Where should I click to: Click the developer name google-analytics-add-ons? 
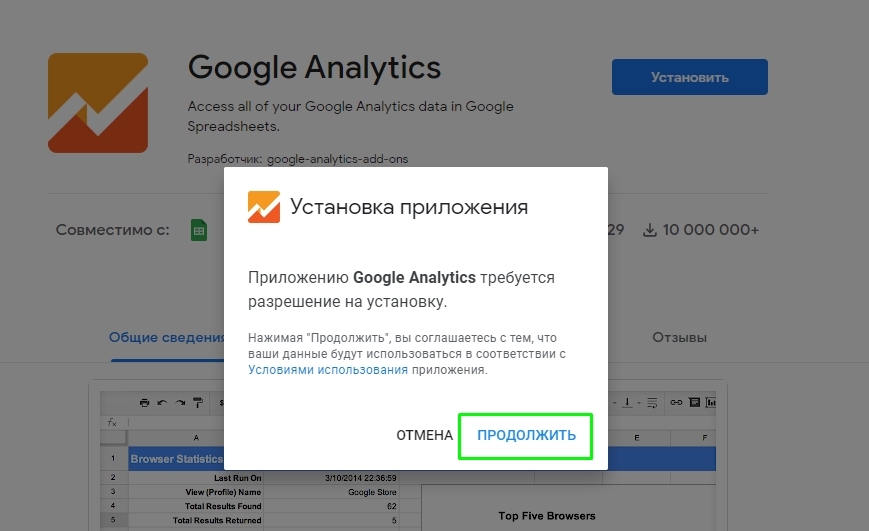338,159
